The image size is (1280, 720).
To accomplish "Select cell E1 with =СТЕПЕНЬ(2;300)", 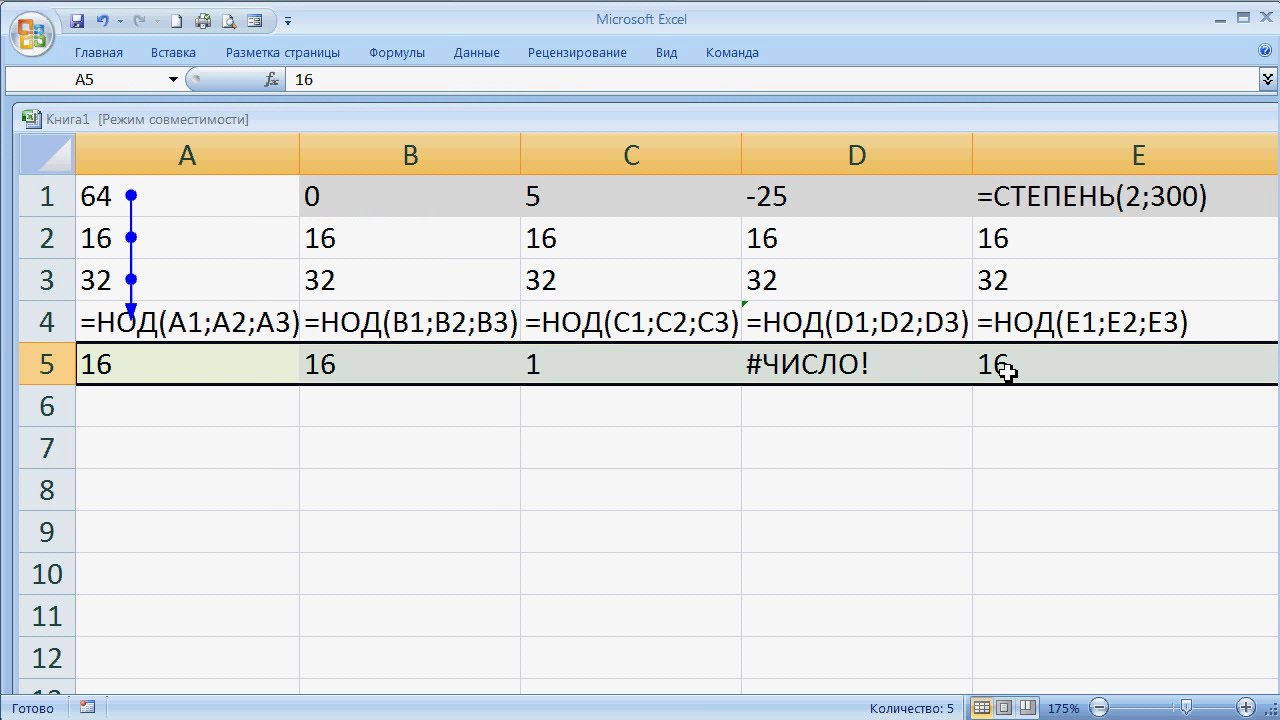I will point(1125,196).
